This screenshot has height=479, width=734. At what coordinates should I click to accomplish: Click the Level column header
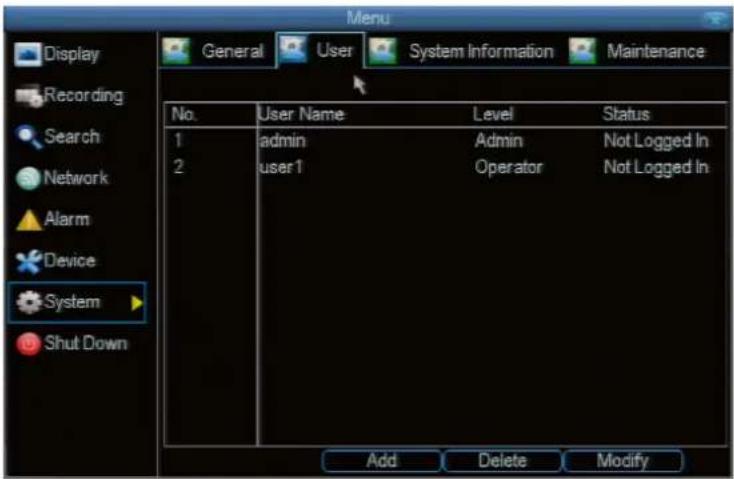(x=493, y=114)
